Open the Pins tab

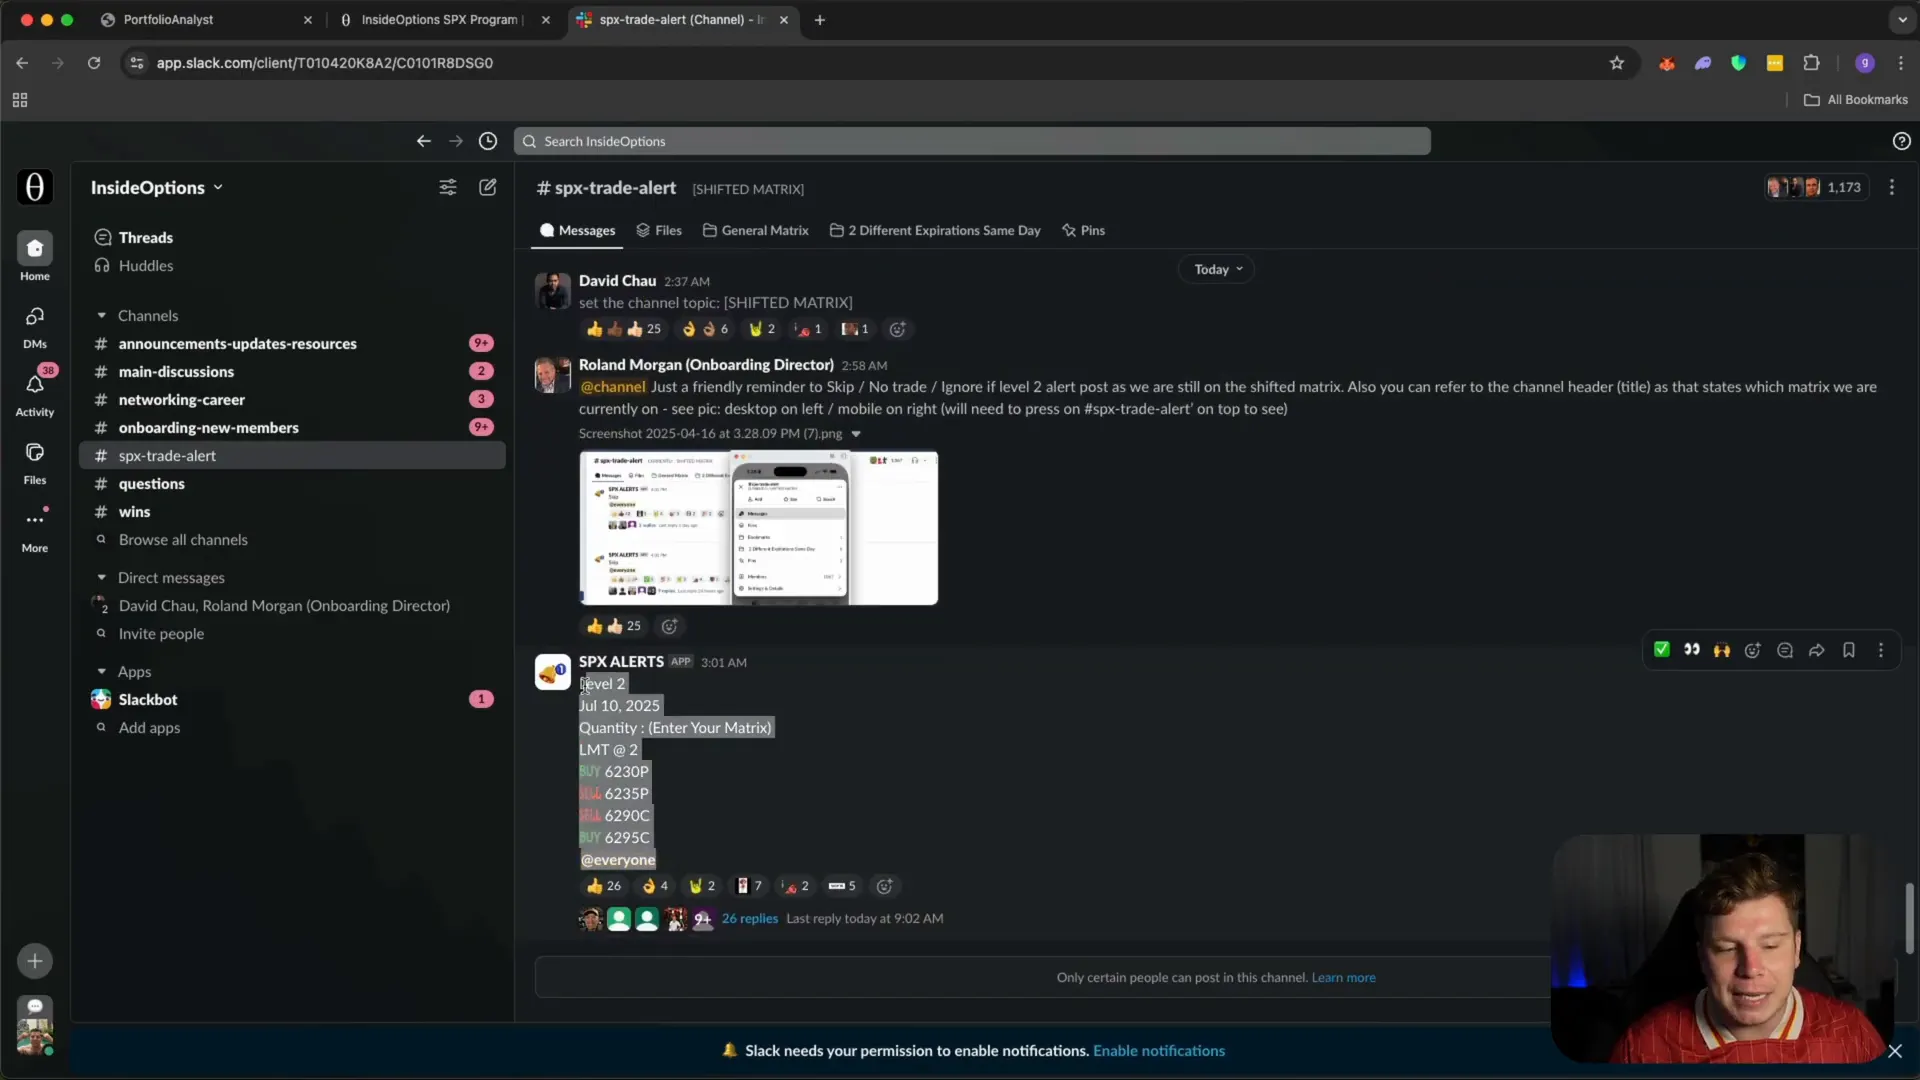coord(1083,230)
